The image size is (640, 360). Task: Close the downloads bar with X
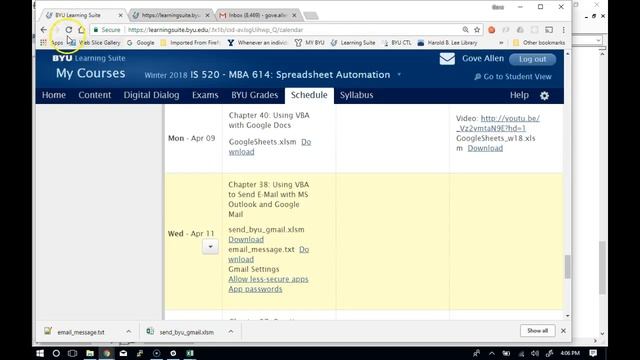pos(563,331)
